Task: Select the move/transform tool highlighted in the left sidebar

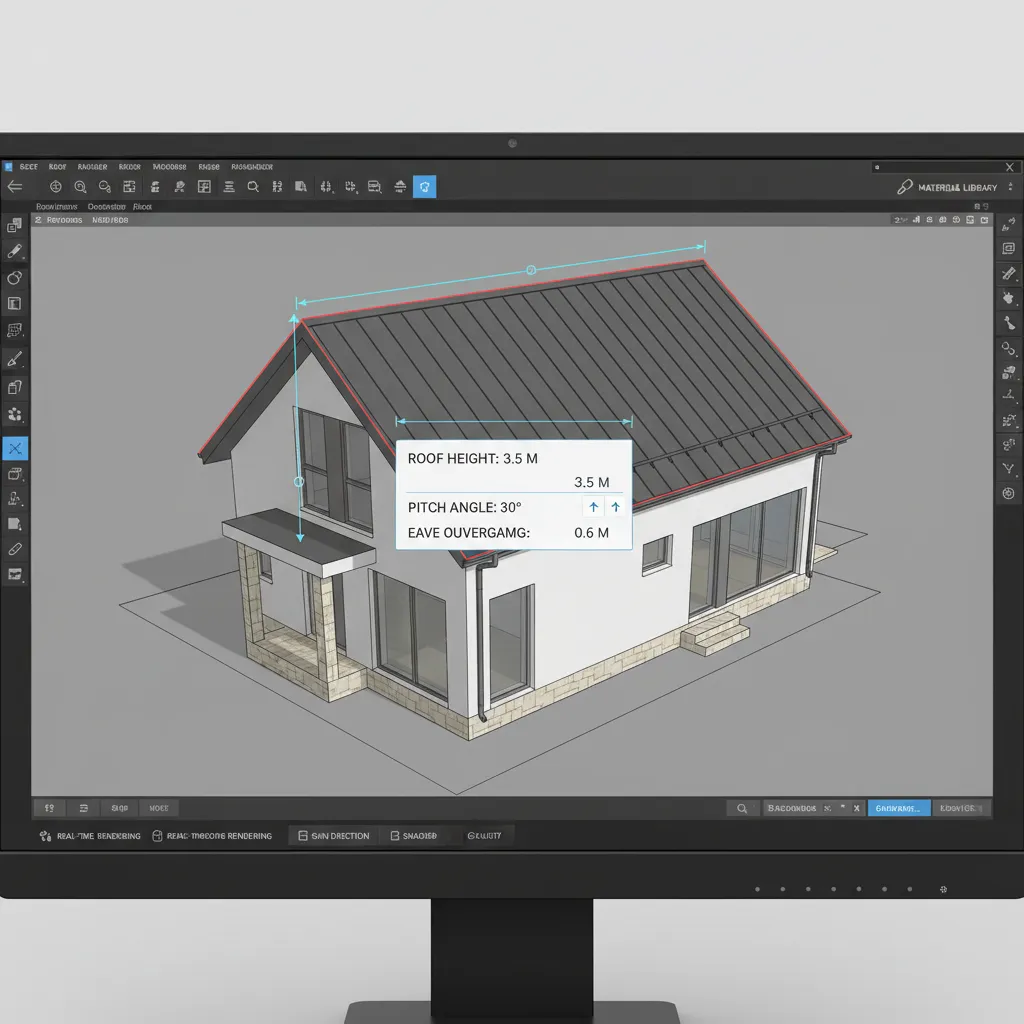Action: click(x=15, y=448)
